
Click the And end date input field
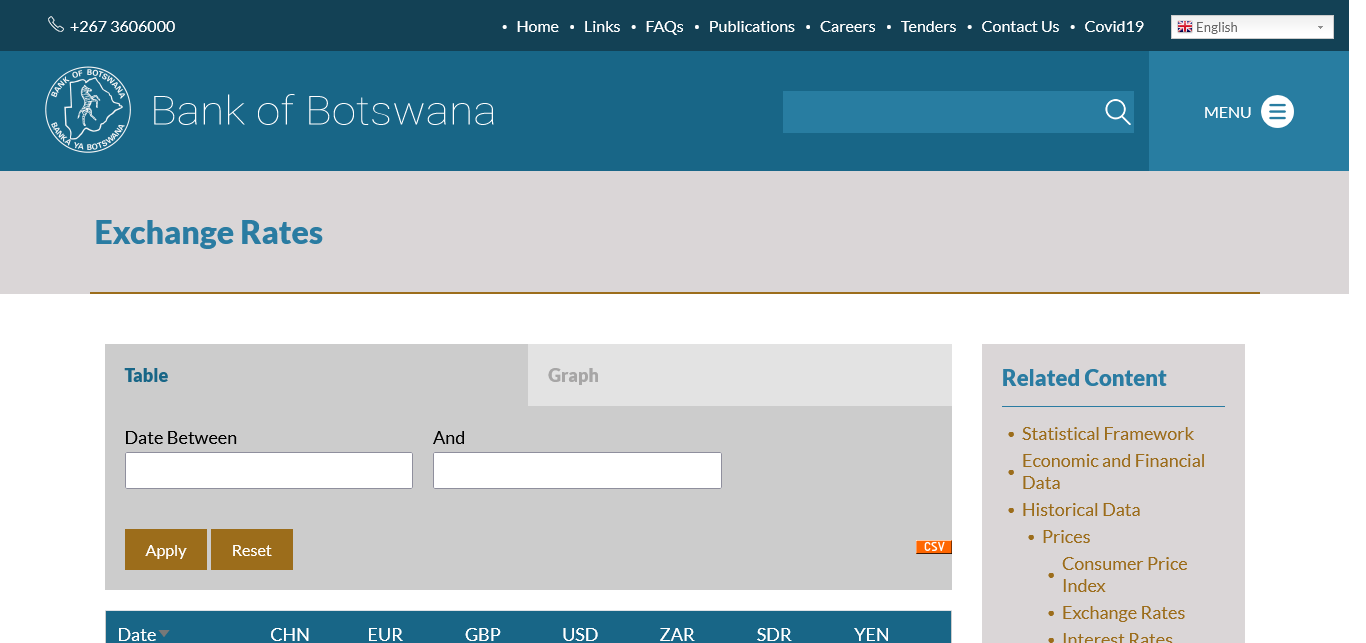tap(577, 471)
